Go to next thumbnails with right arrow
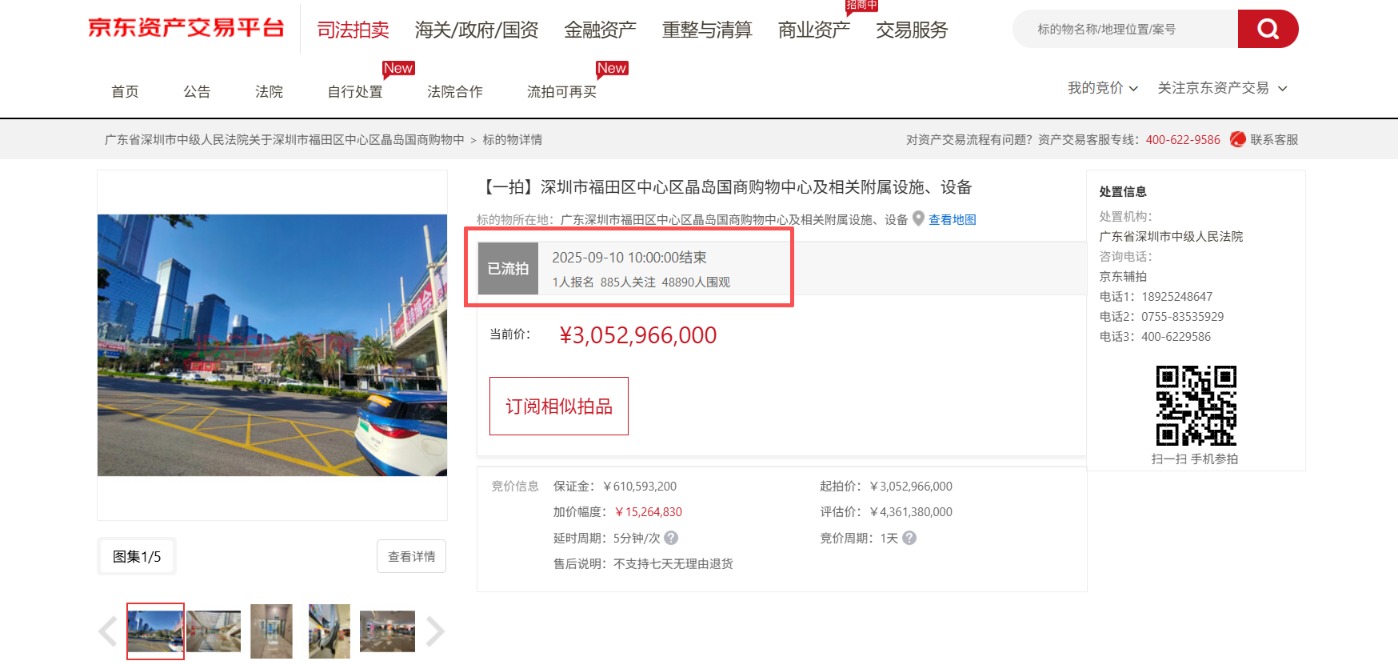This screenshot has height=665, width=1398. tap(435, 632)
